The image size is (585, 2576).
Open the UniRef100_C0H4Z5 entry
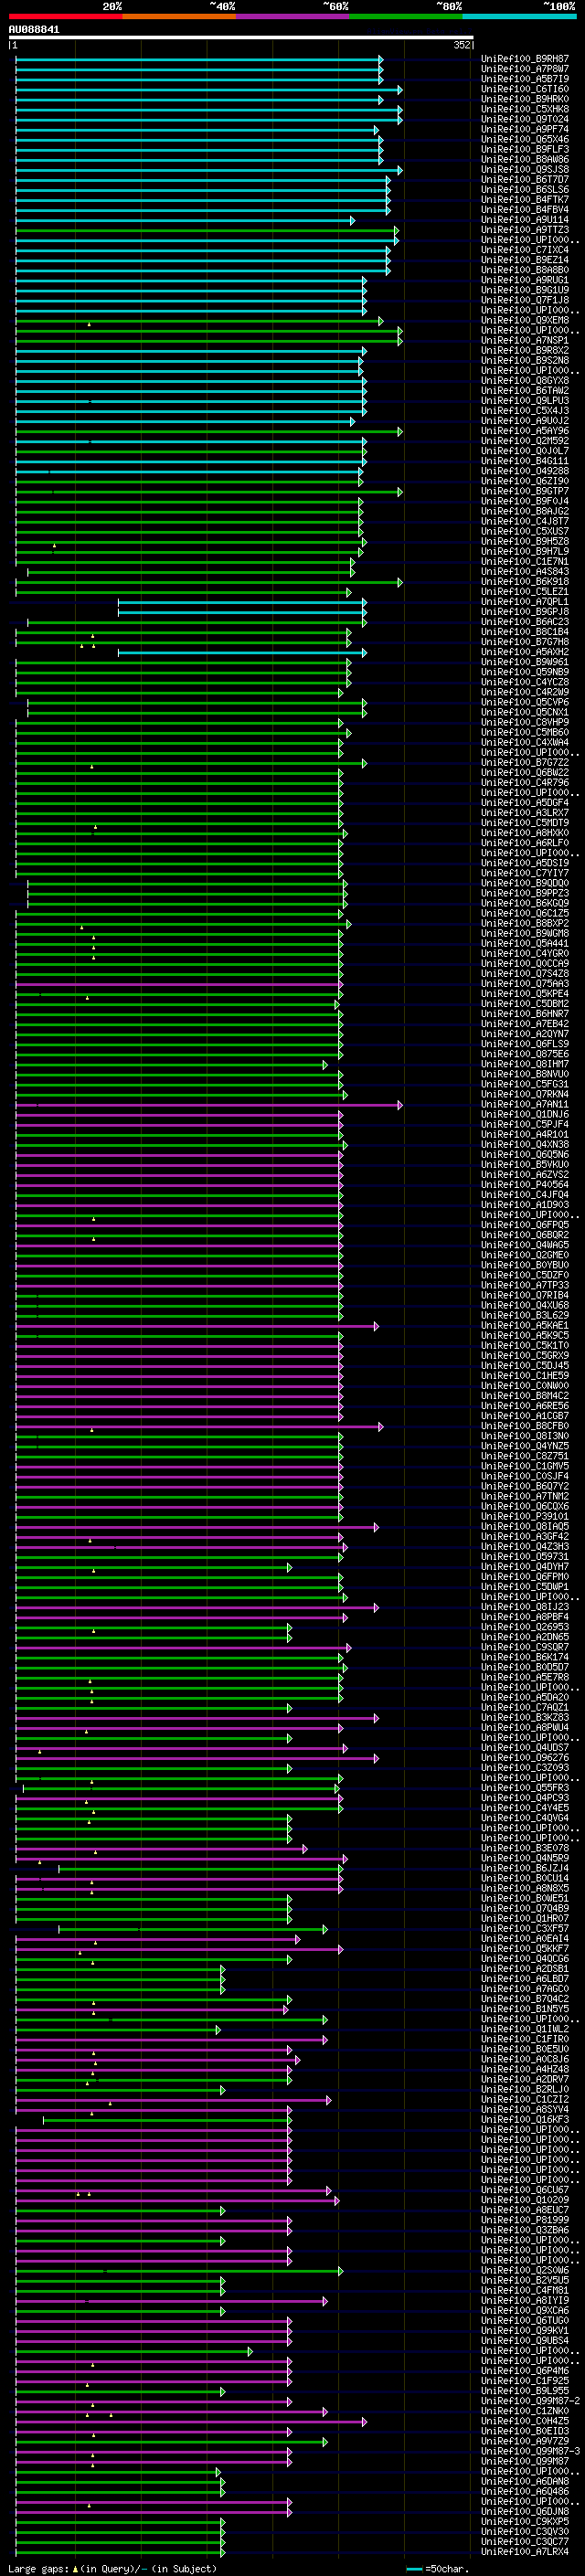point(525,2421)
